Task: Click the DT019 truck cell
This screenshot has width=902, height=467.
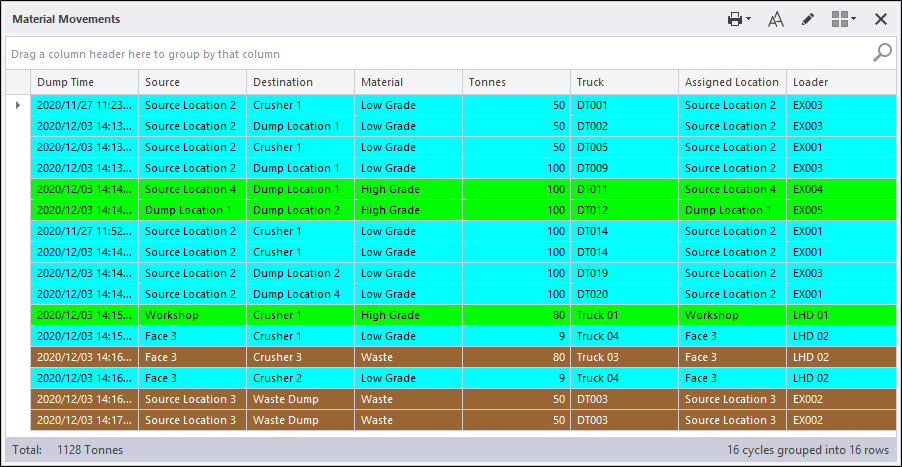Action: coord(624,273)
